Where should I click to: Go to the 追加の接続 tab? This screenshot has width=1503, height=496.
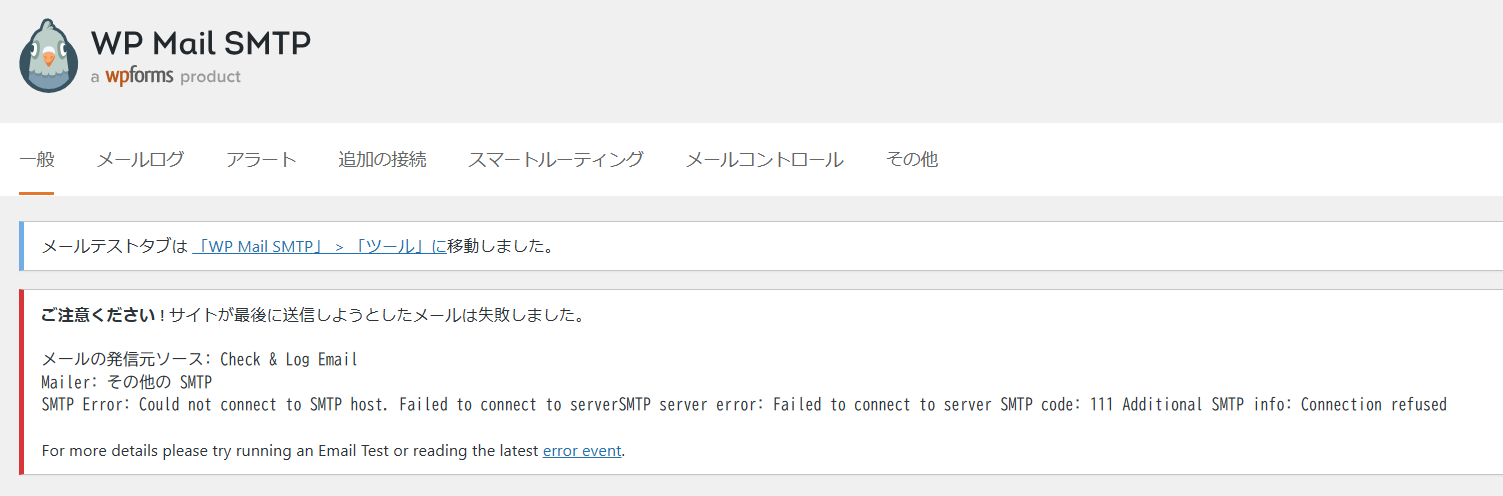click(382, 160)
